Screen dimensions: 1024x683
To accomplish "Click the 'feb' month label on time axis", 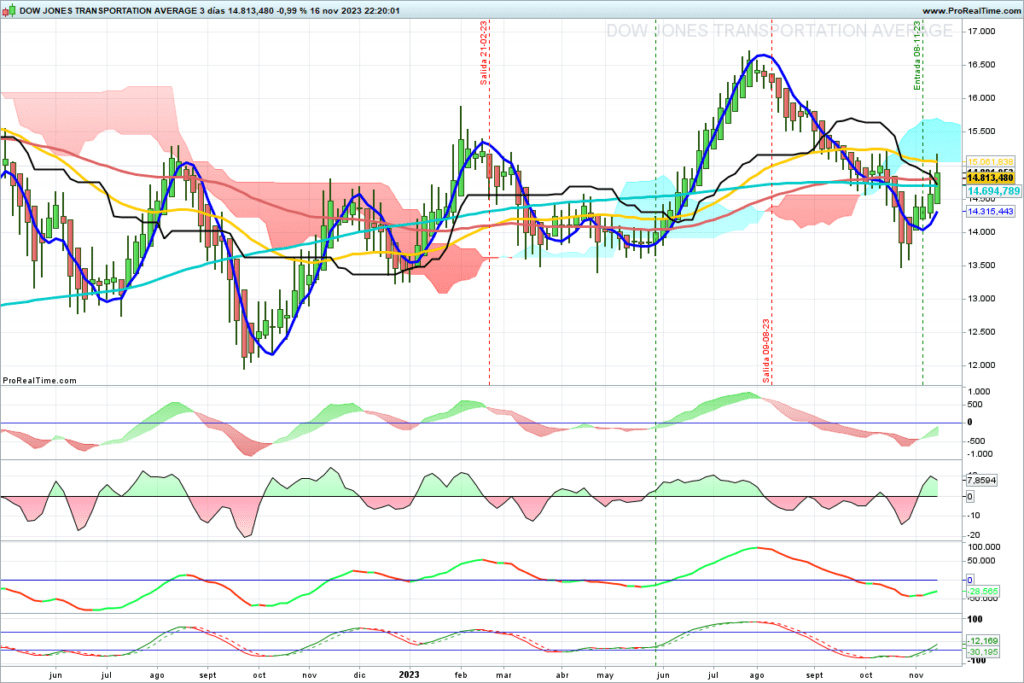I will click(461, 675).
